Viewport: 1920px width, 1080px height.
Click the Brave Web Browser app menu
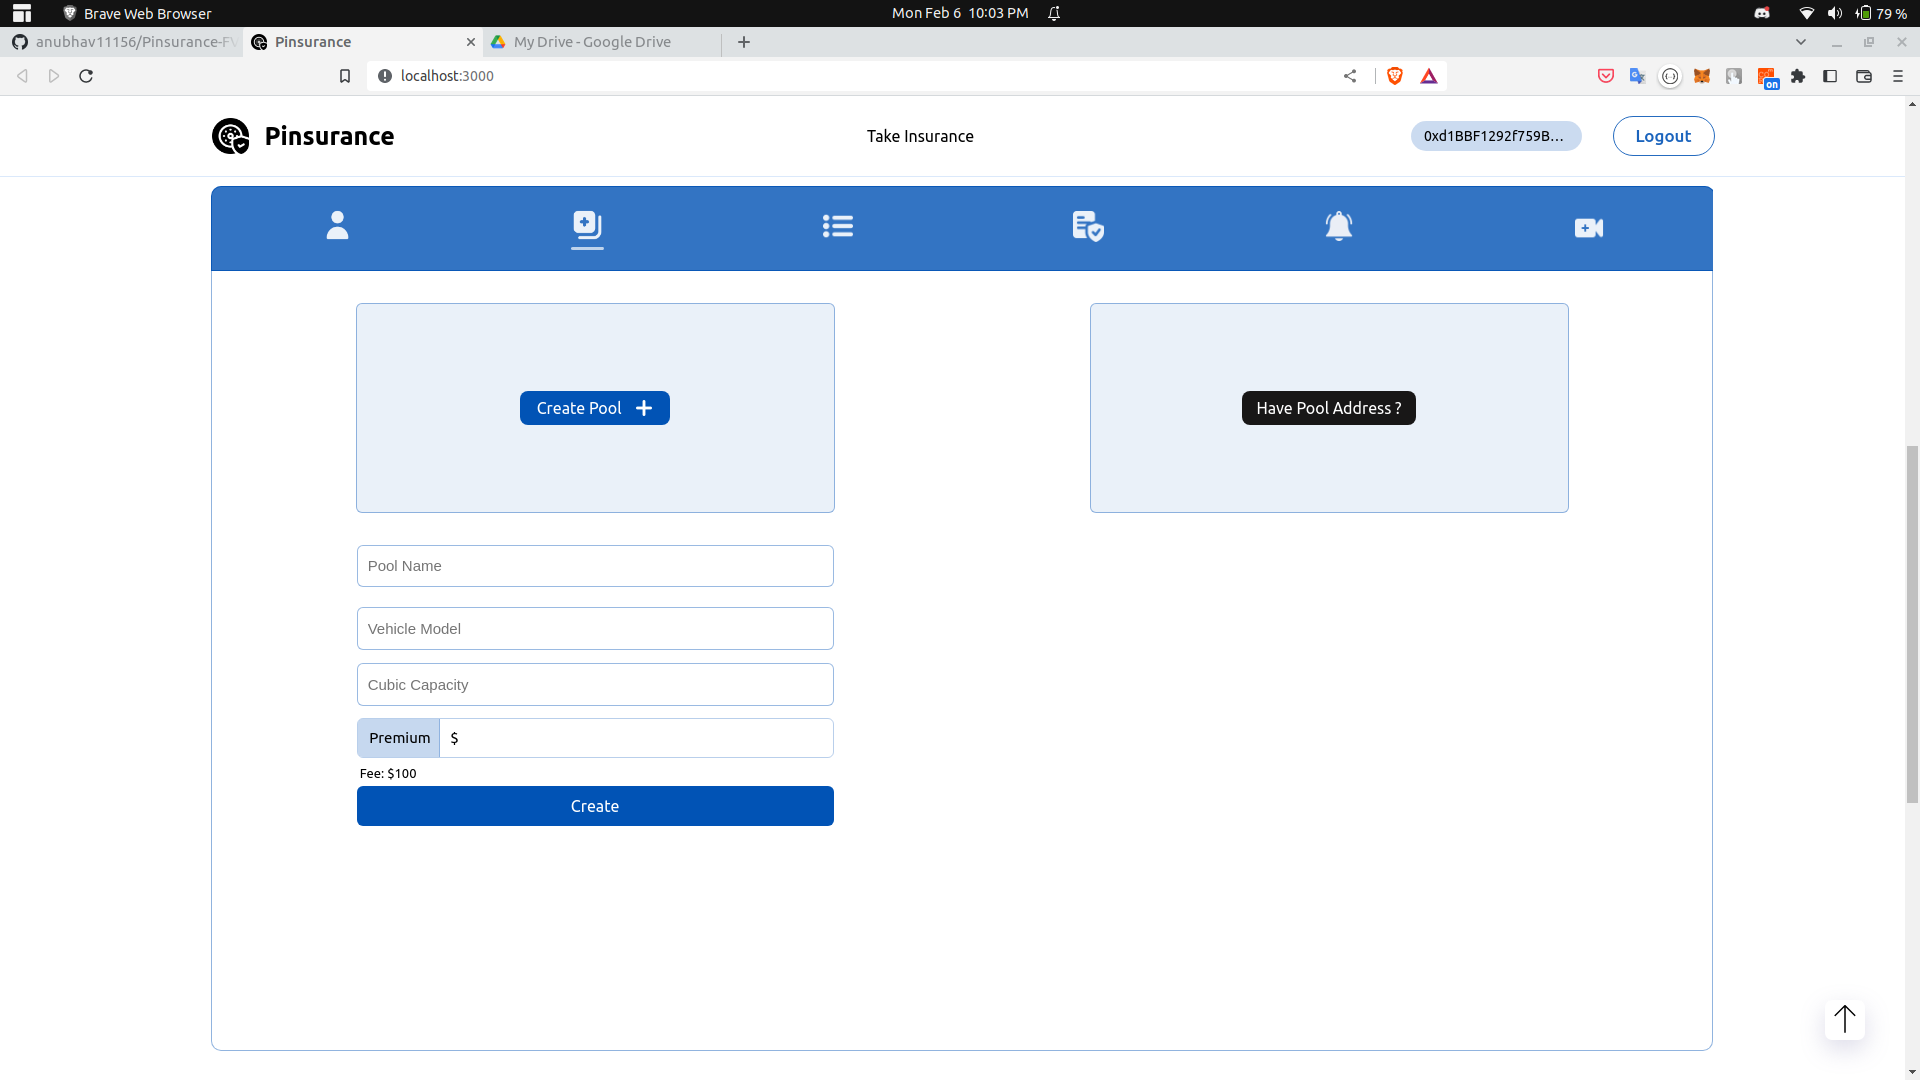pyautogui.click(x=137, y=13)
